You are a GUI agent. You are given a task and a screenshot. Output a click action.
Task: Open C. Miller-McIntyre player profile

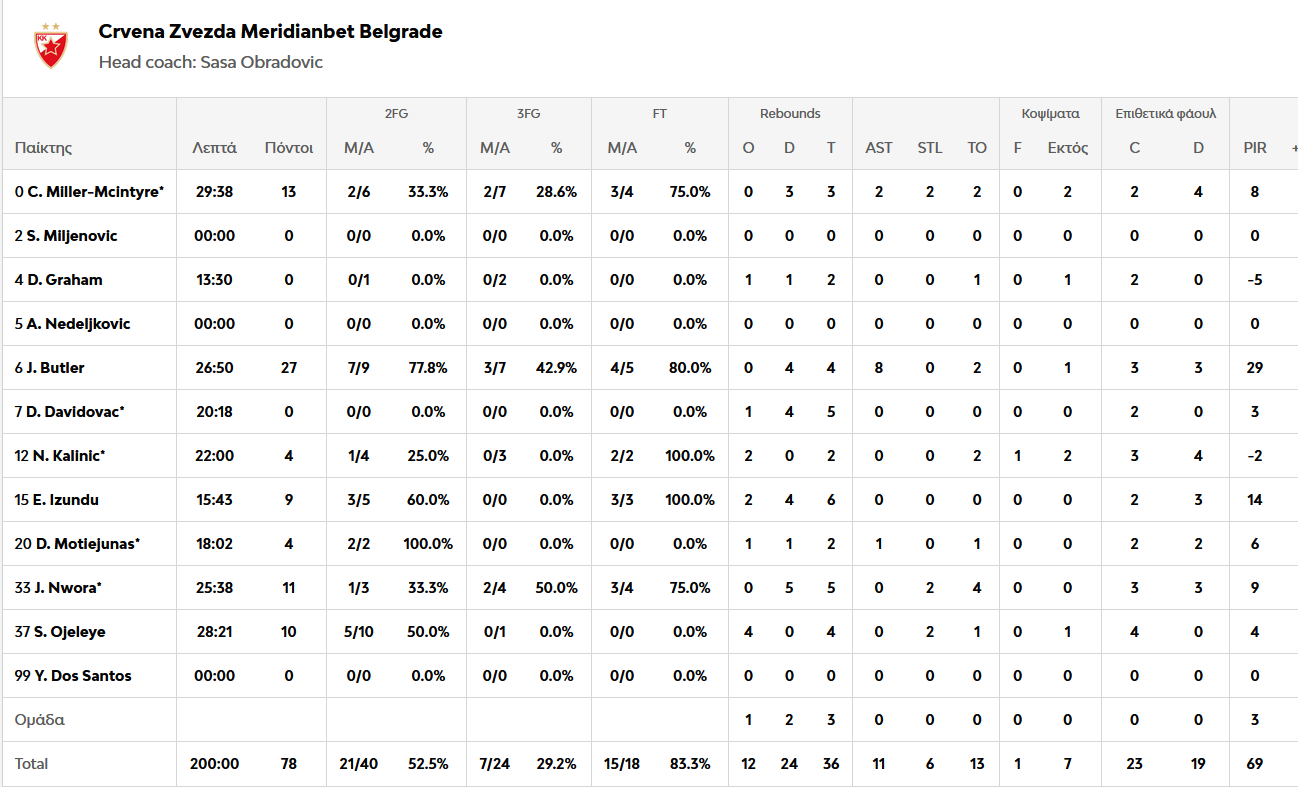click(94, 192)
